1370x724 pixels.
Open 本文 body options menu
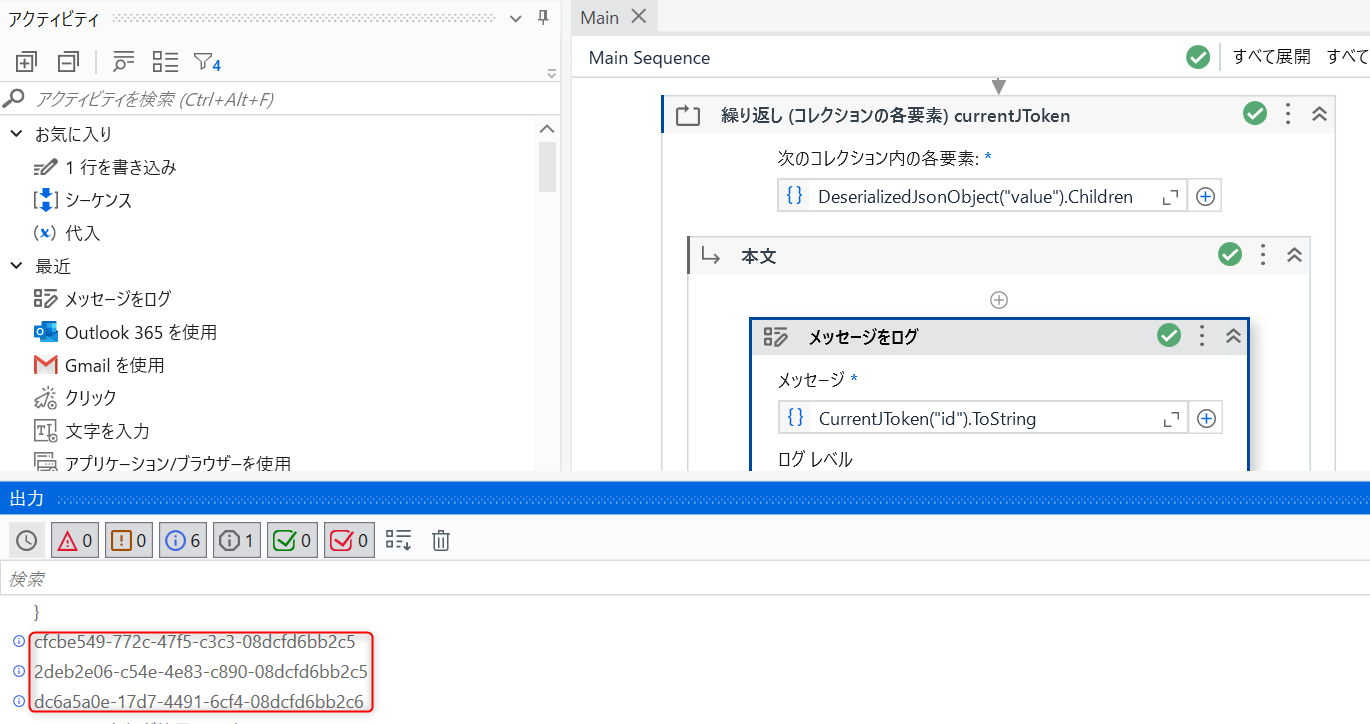(x=1263, y=255)
